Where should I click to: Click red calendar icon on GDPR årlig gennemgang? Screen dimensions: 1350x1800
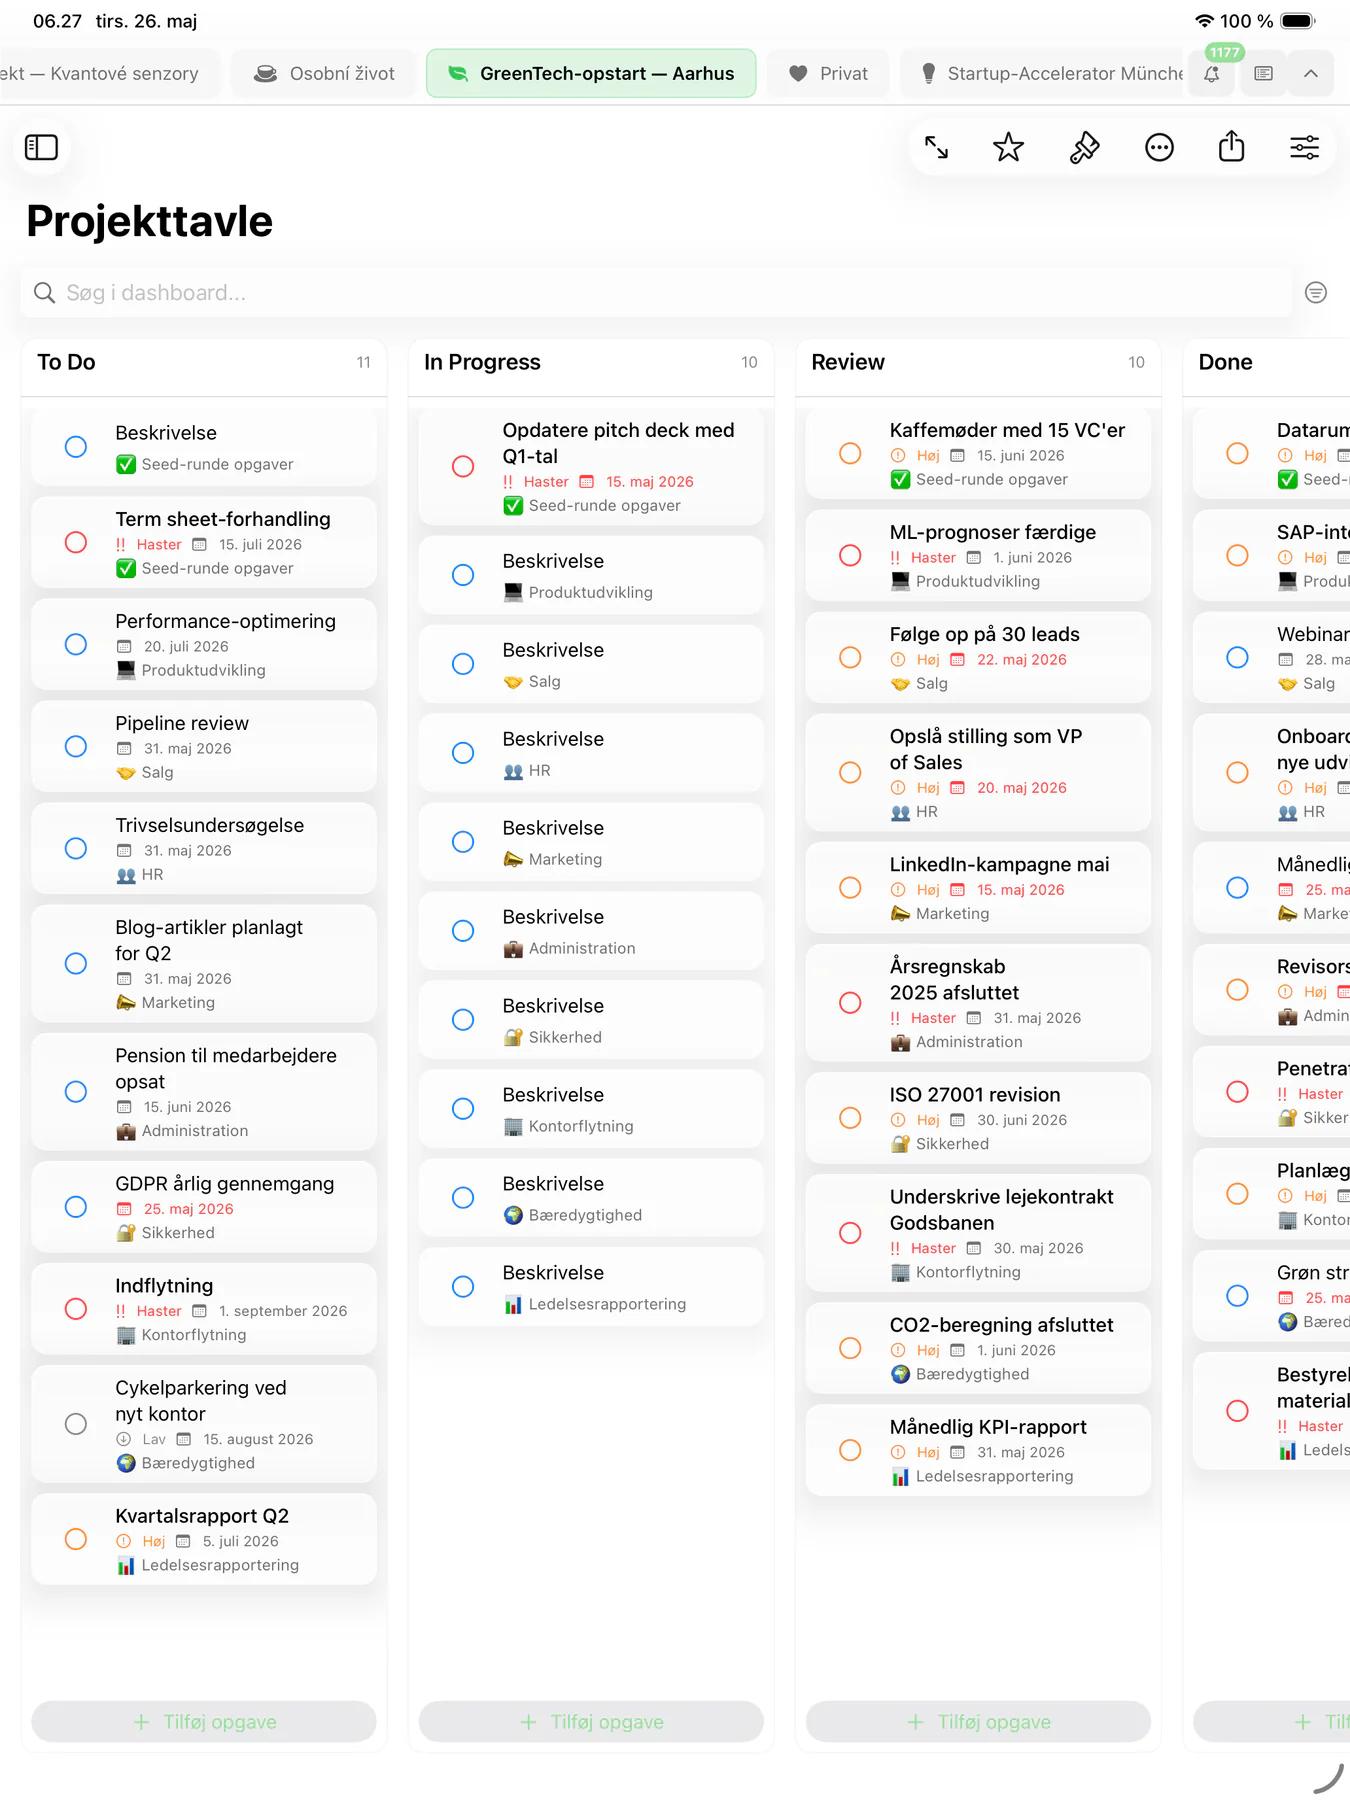tap(124, 1209)
